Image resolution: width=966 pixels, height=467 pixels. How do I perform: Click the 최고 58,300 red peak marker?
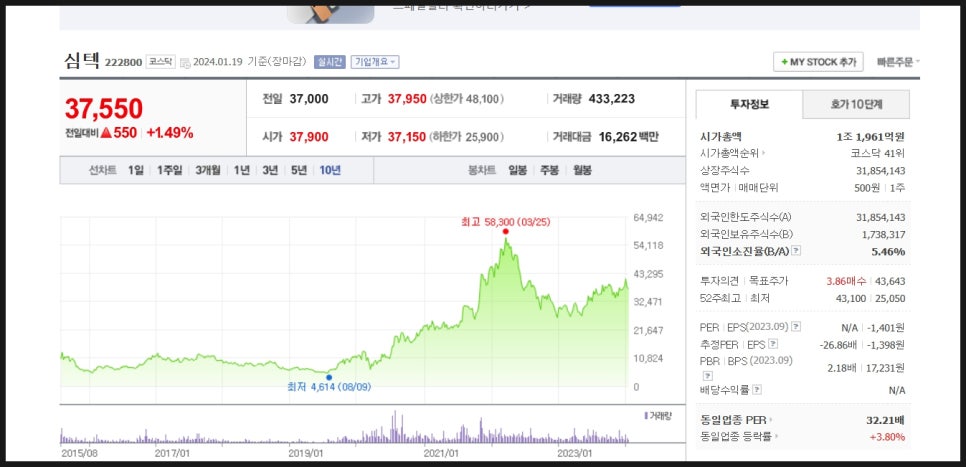pyautogui.click(x=505, y=232)
